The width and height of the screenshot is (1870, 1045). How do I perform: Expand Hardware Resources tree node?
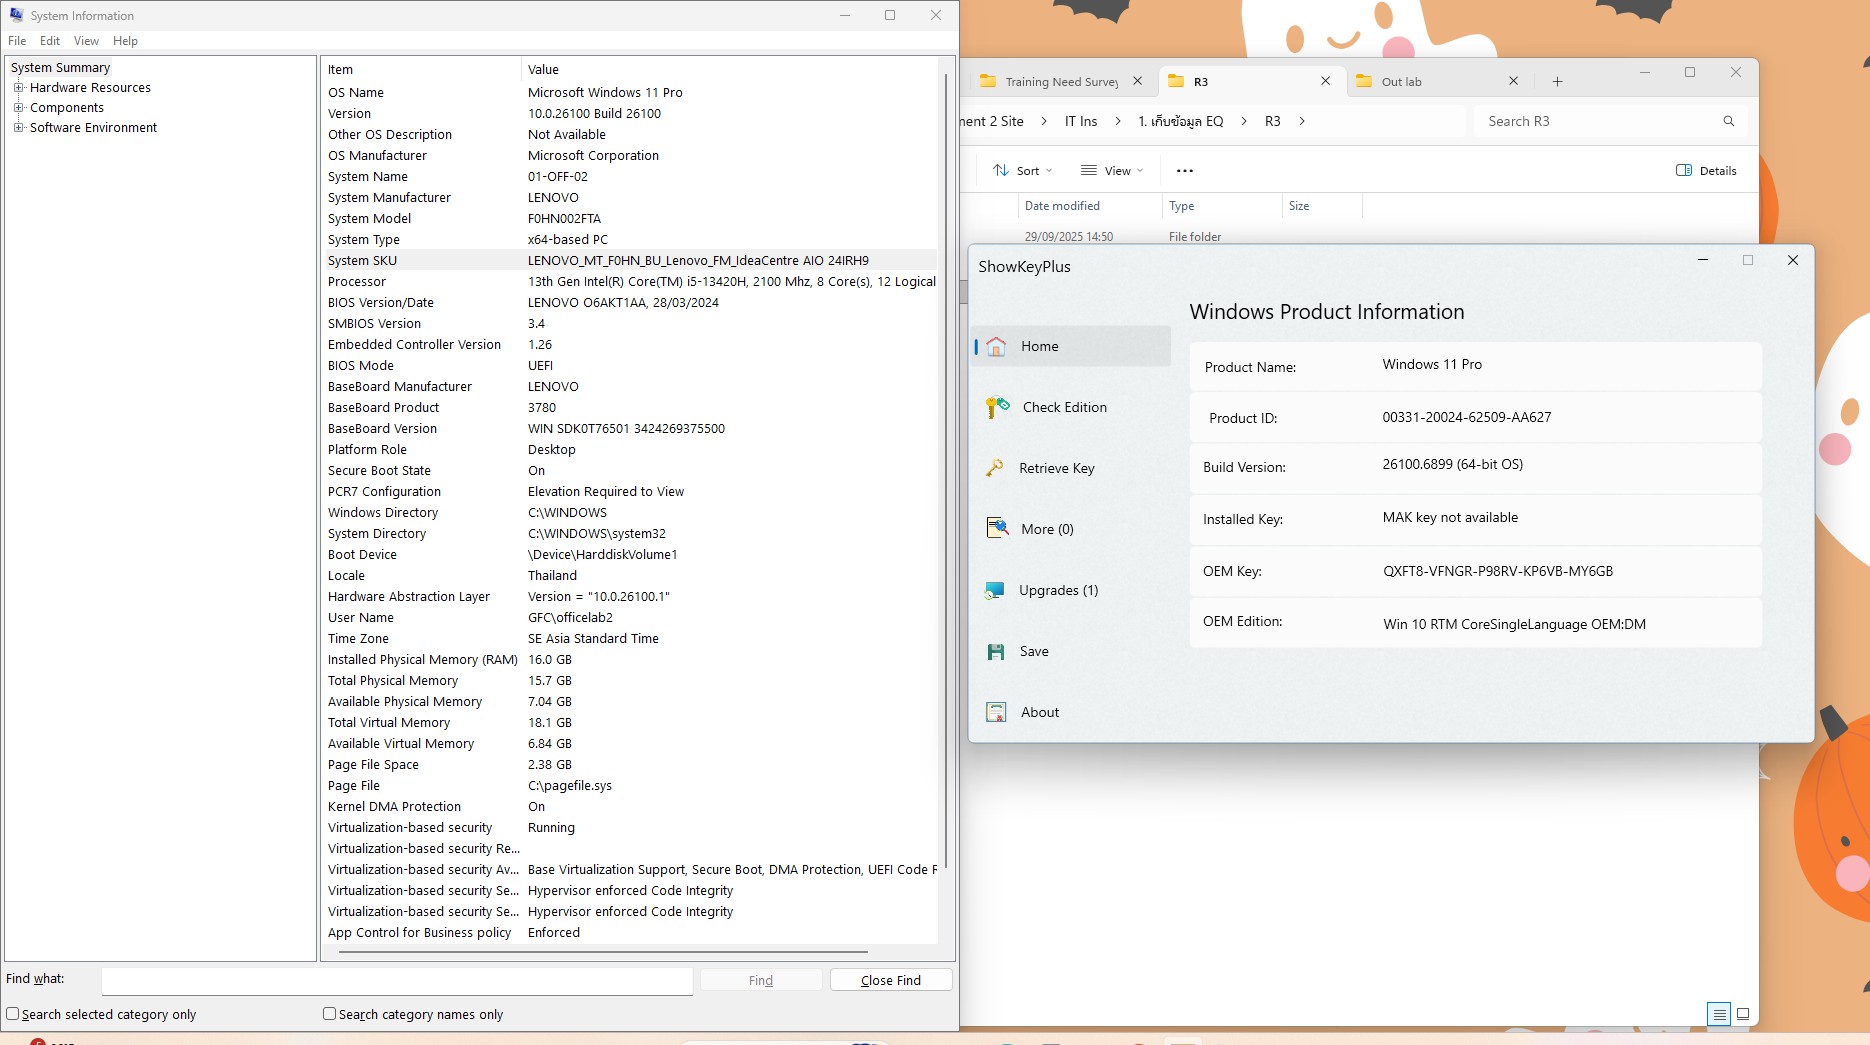(x=18, y=88)
